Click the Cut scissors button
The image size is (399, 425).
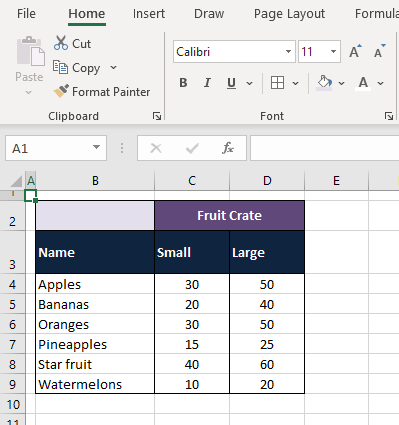coord(72,43)
